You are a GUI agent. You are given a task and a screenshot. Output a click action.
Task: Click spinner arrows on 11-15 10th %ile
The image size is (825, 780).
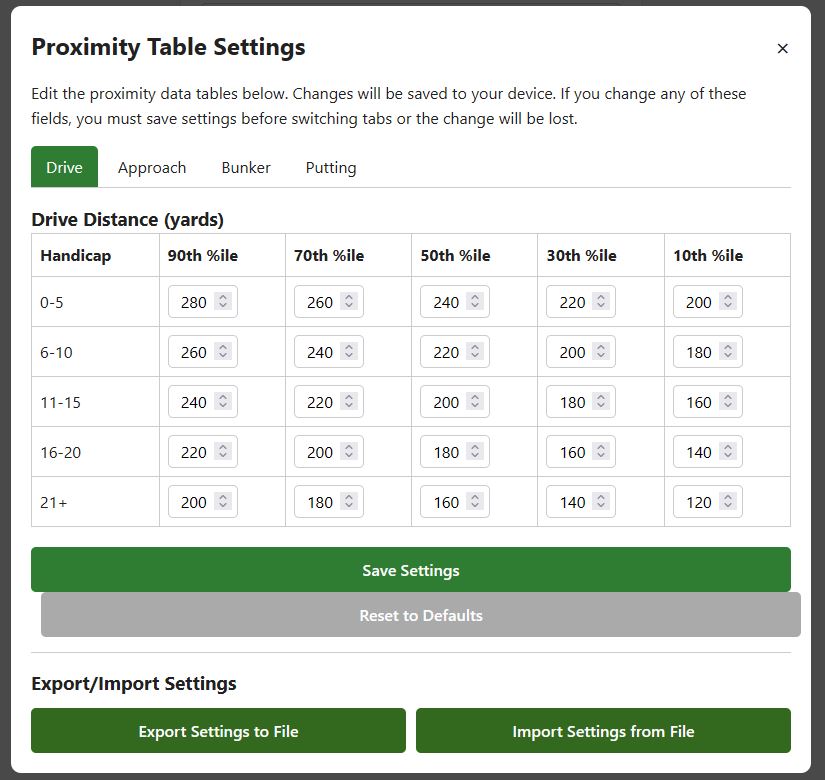coord(728,401)
